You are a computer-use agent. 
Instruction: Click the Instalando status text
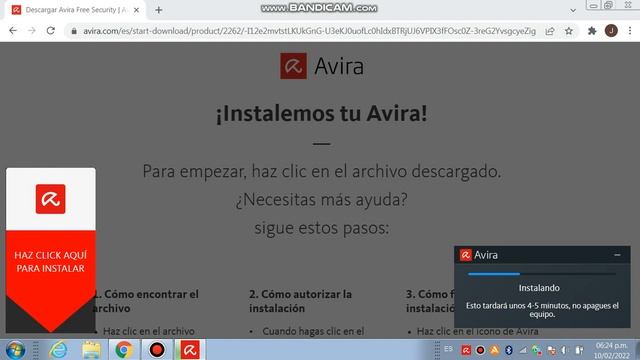click(539, 288)
